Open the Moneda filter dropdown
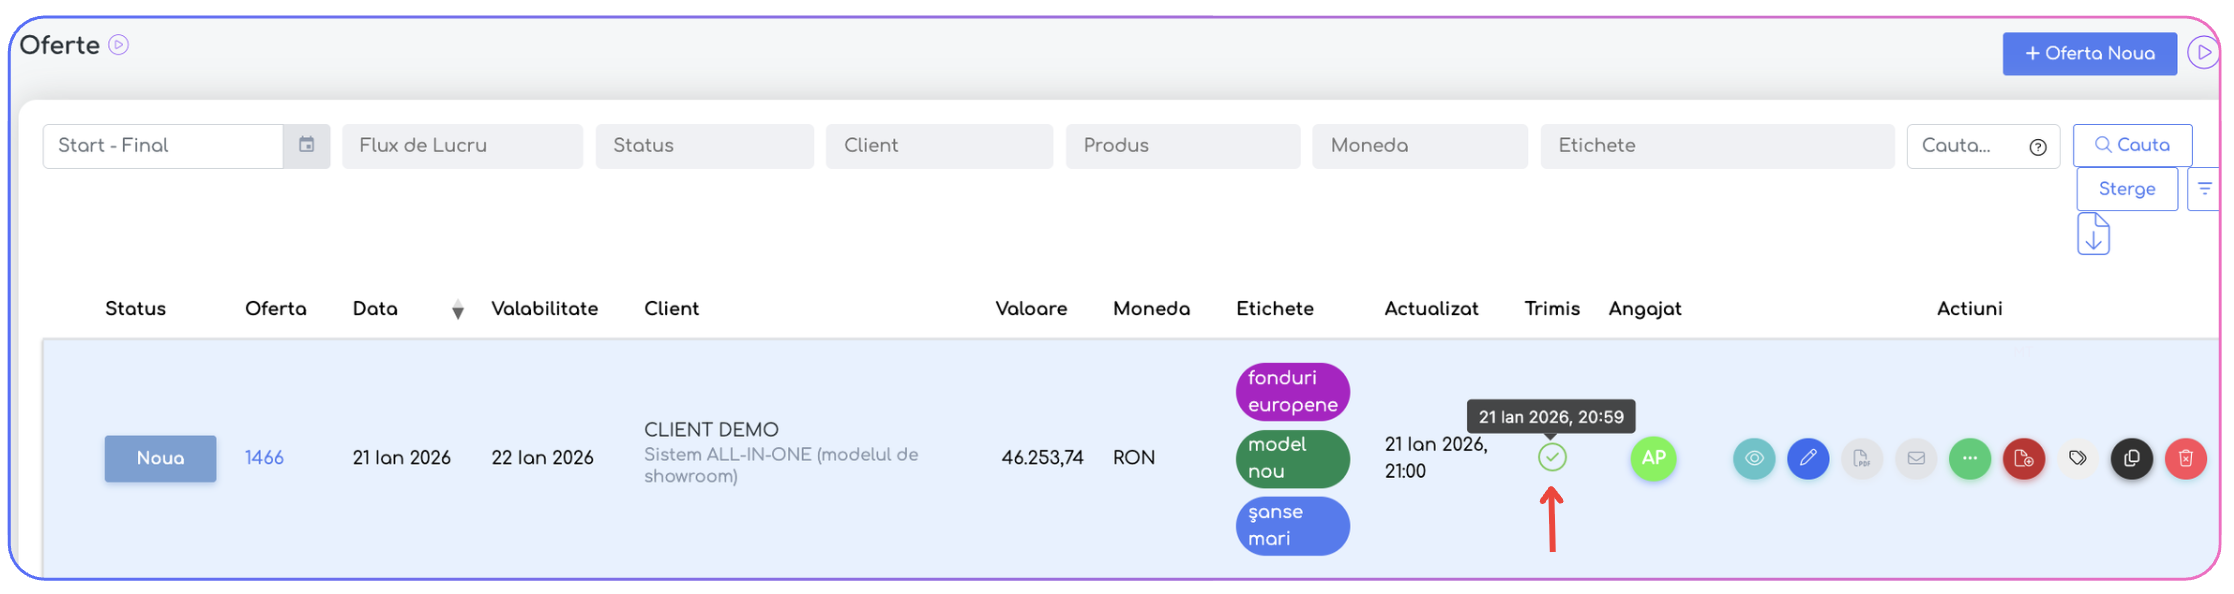This screenshot has width=2234, height=594. point(1419,146)
